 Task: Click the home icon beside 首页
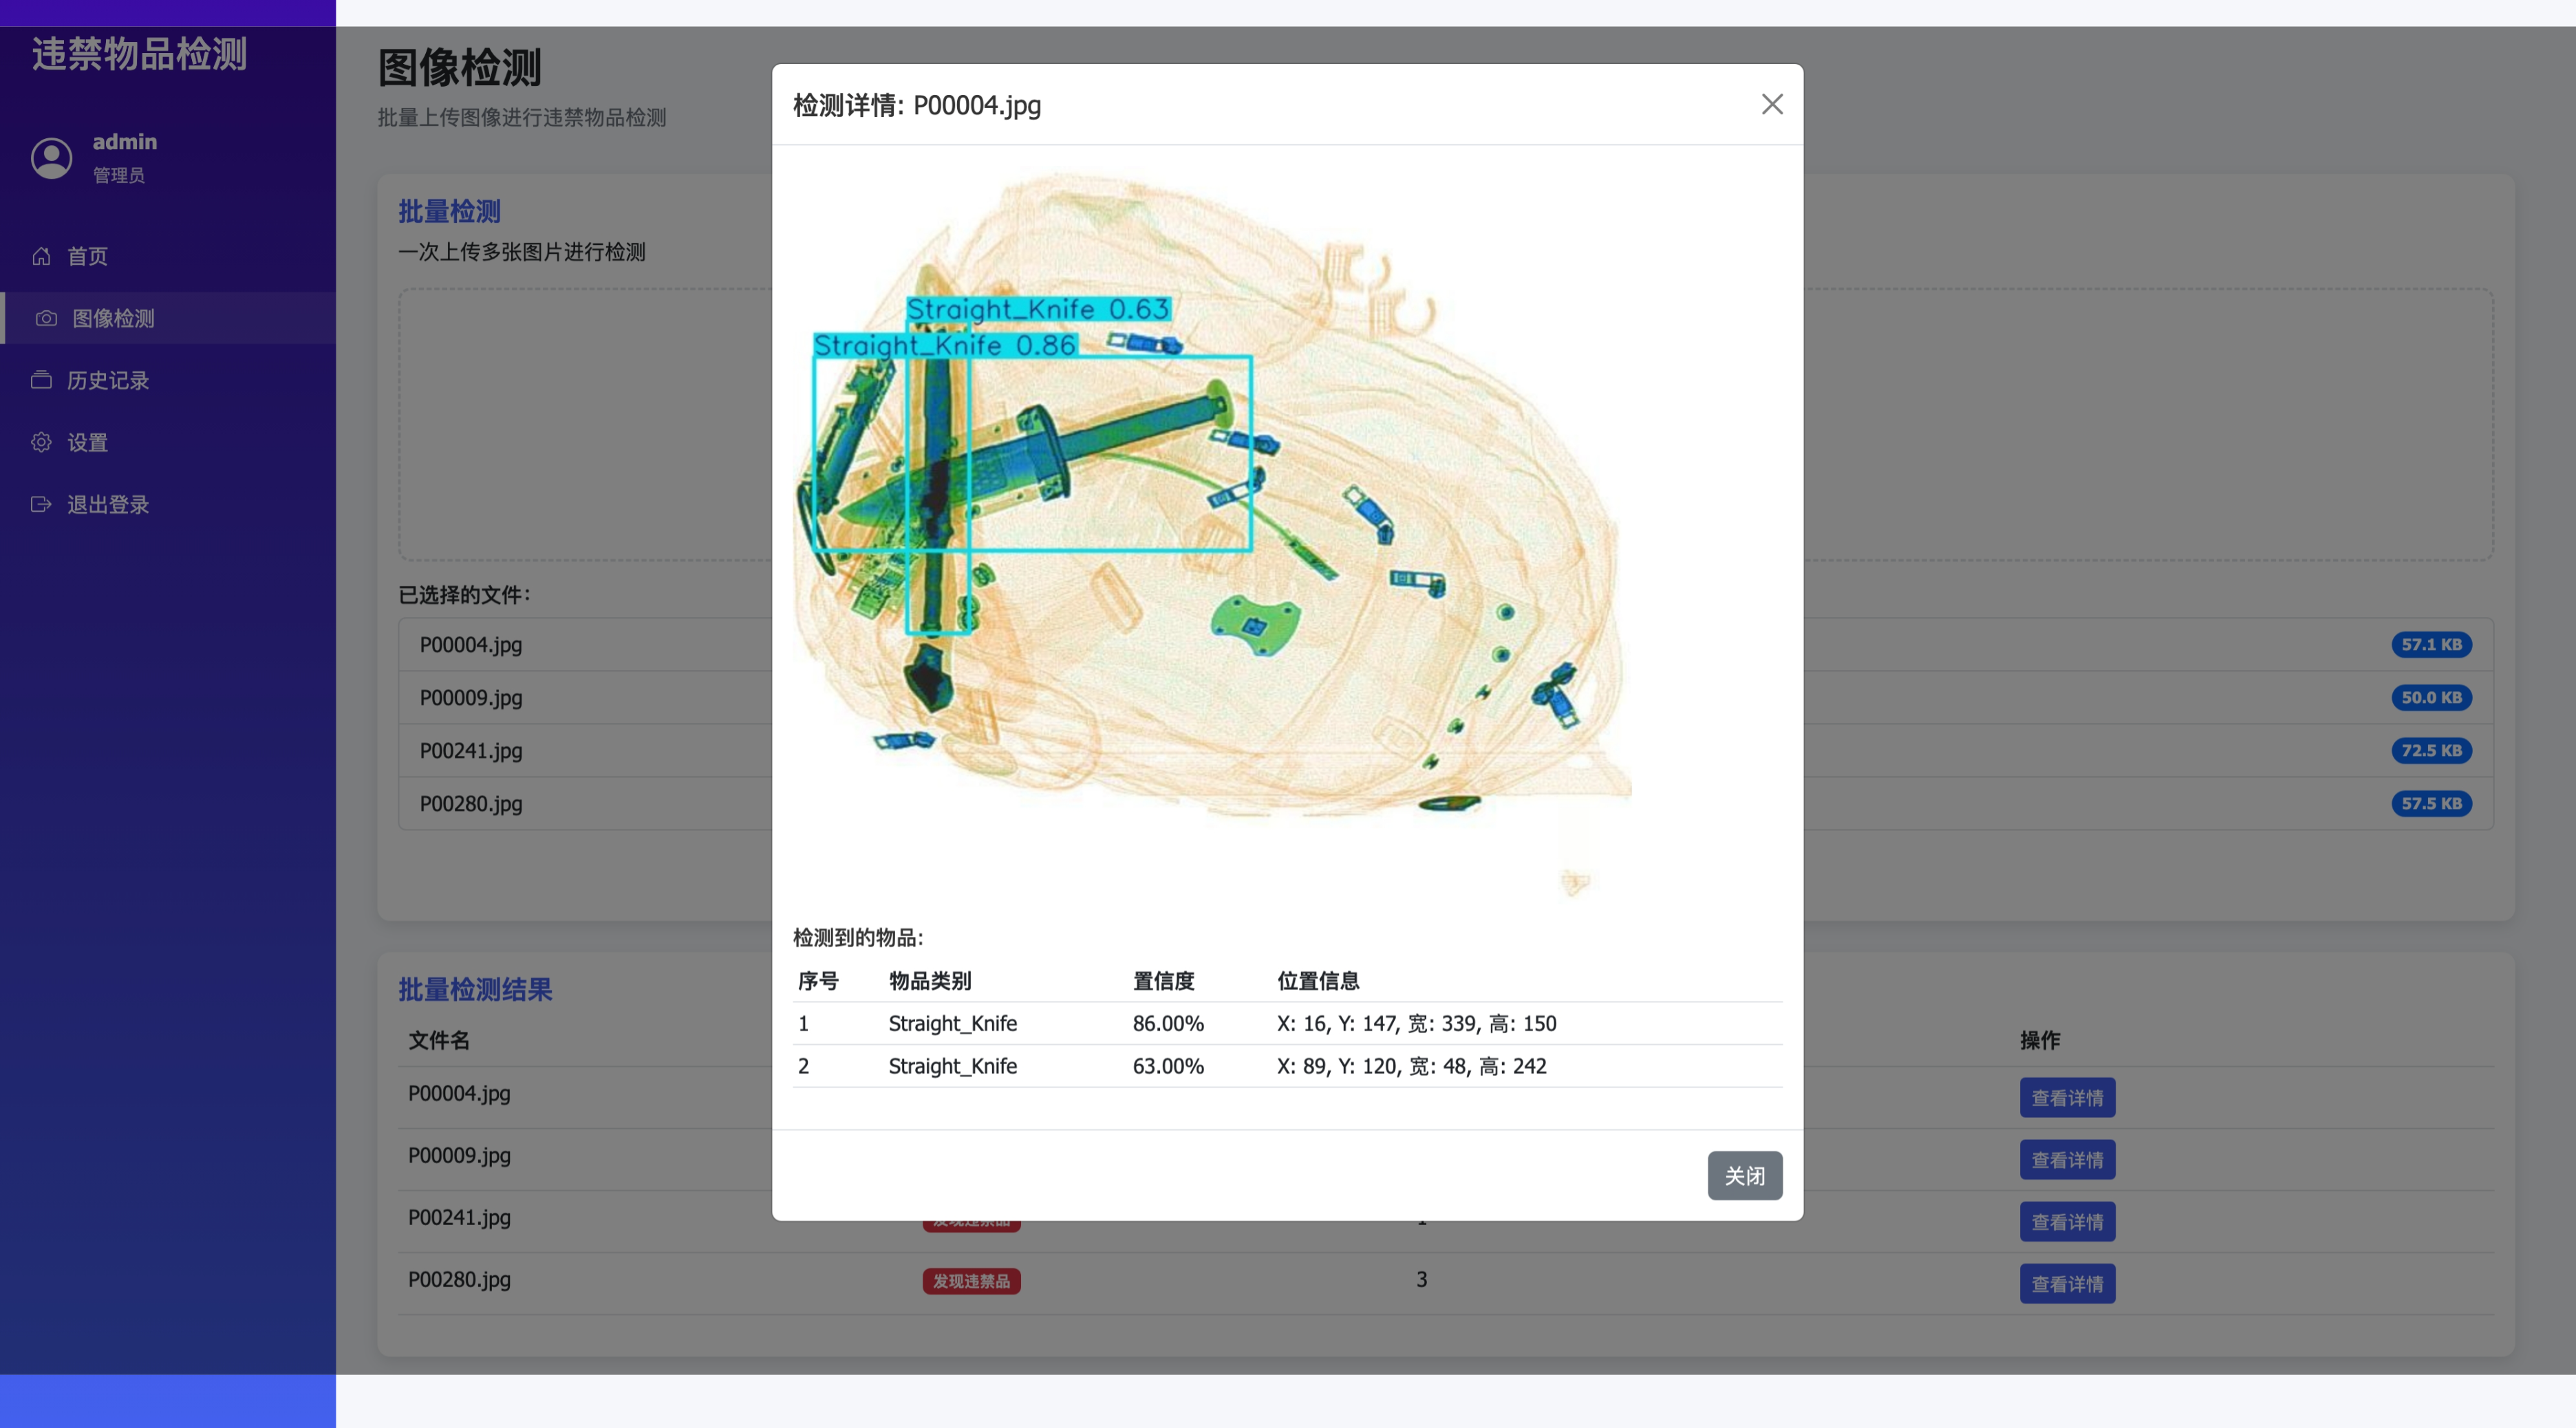41,256
